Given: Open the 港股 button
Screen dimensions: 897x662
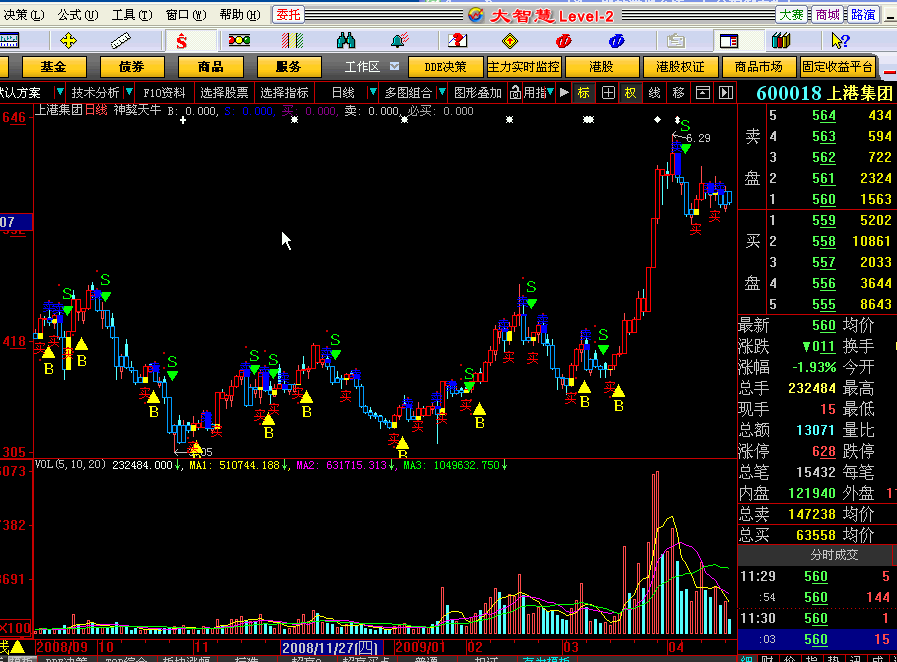Looking at the screenshot, I should click(x=602, y=67).
